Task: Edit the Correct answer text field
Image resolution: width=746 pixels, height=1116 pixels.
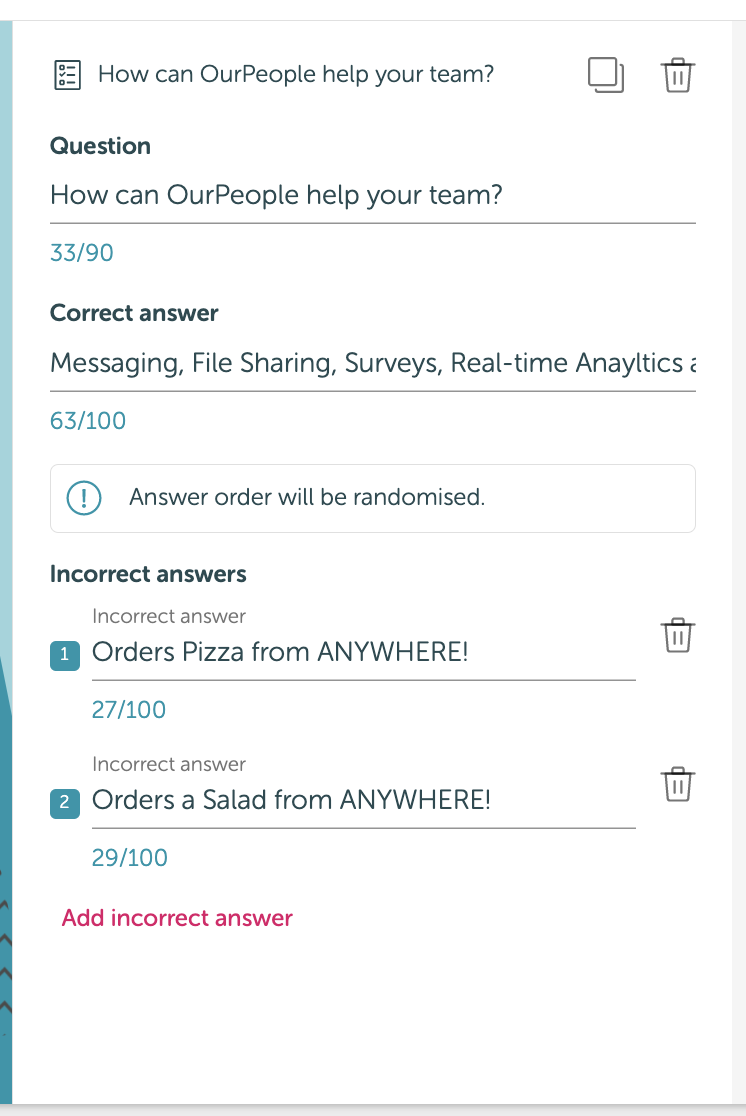Action: click(x=372, y=363)
